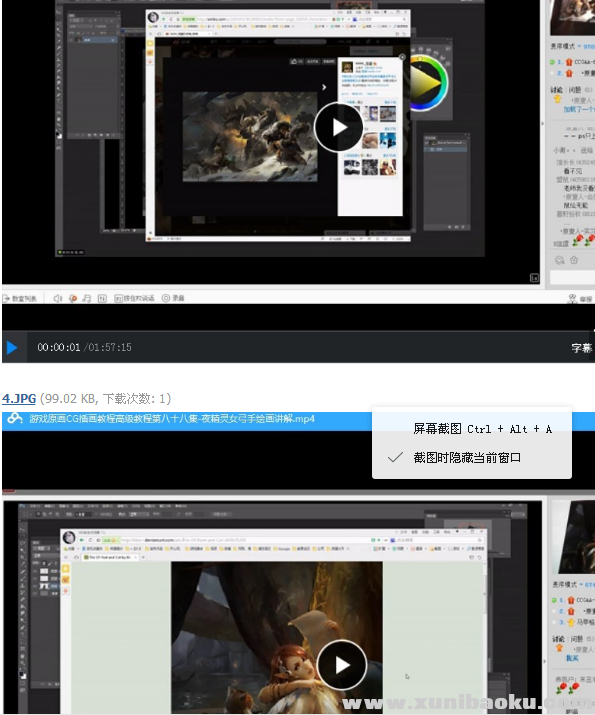Click the next-image arrow in the upper video's browser

pos(324,87)
